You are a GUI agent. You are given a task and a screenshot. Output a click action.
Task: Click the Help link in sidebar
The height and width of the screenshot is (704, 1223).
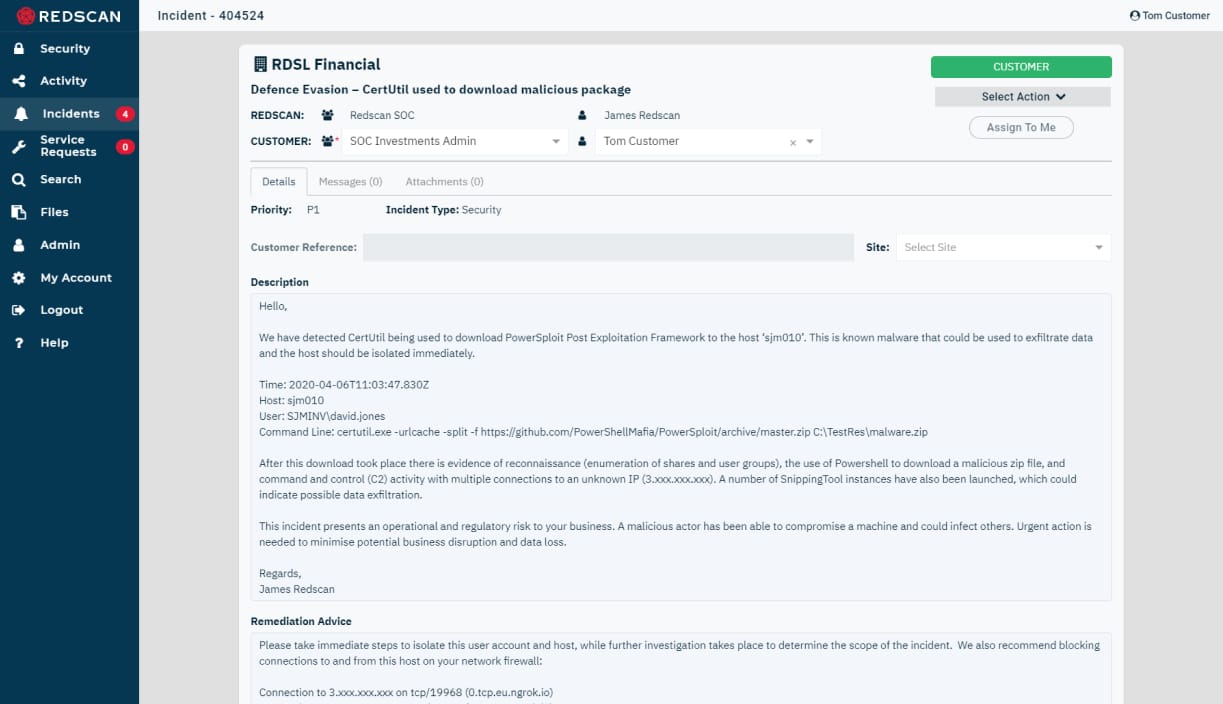pyautogui.click(x=54, y=343)
